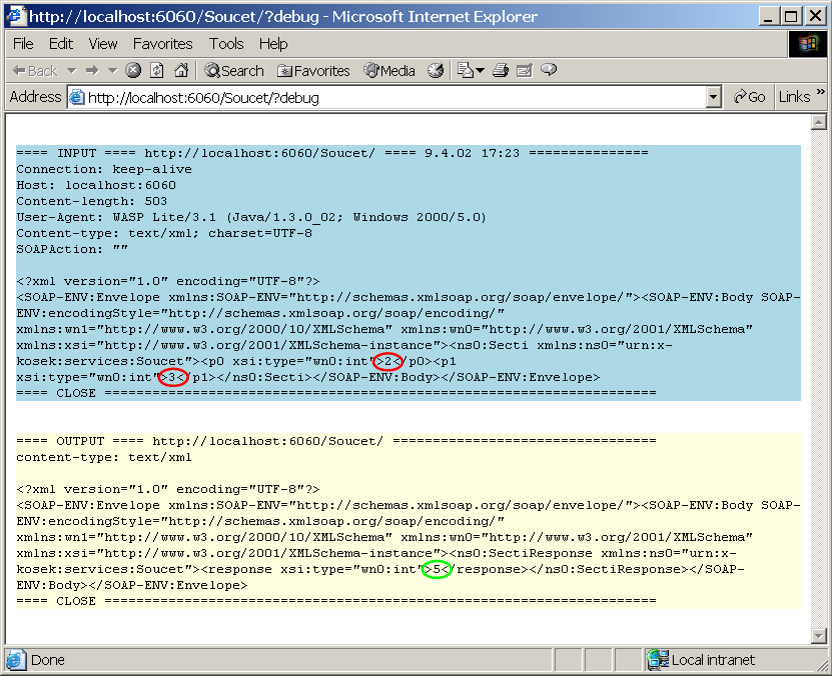Click the Windows logo throbber
Viewport: 832px width, 676px height.
[807, 44]
